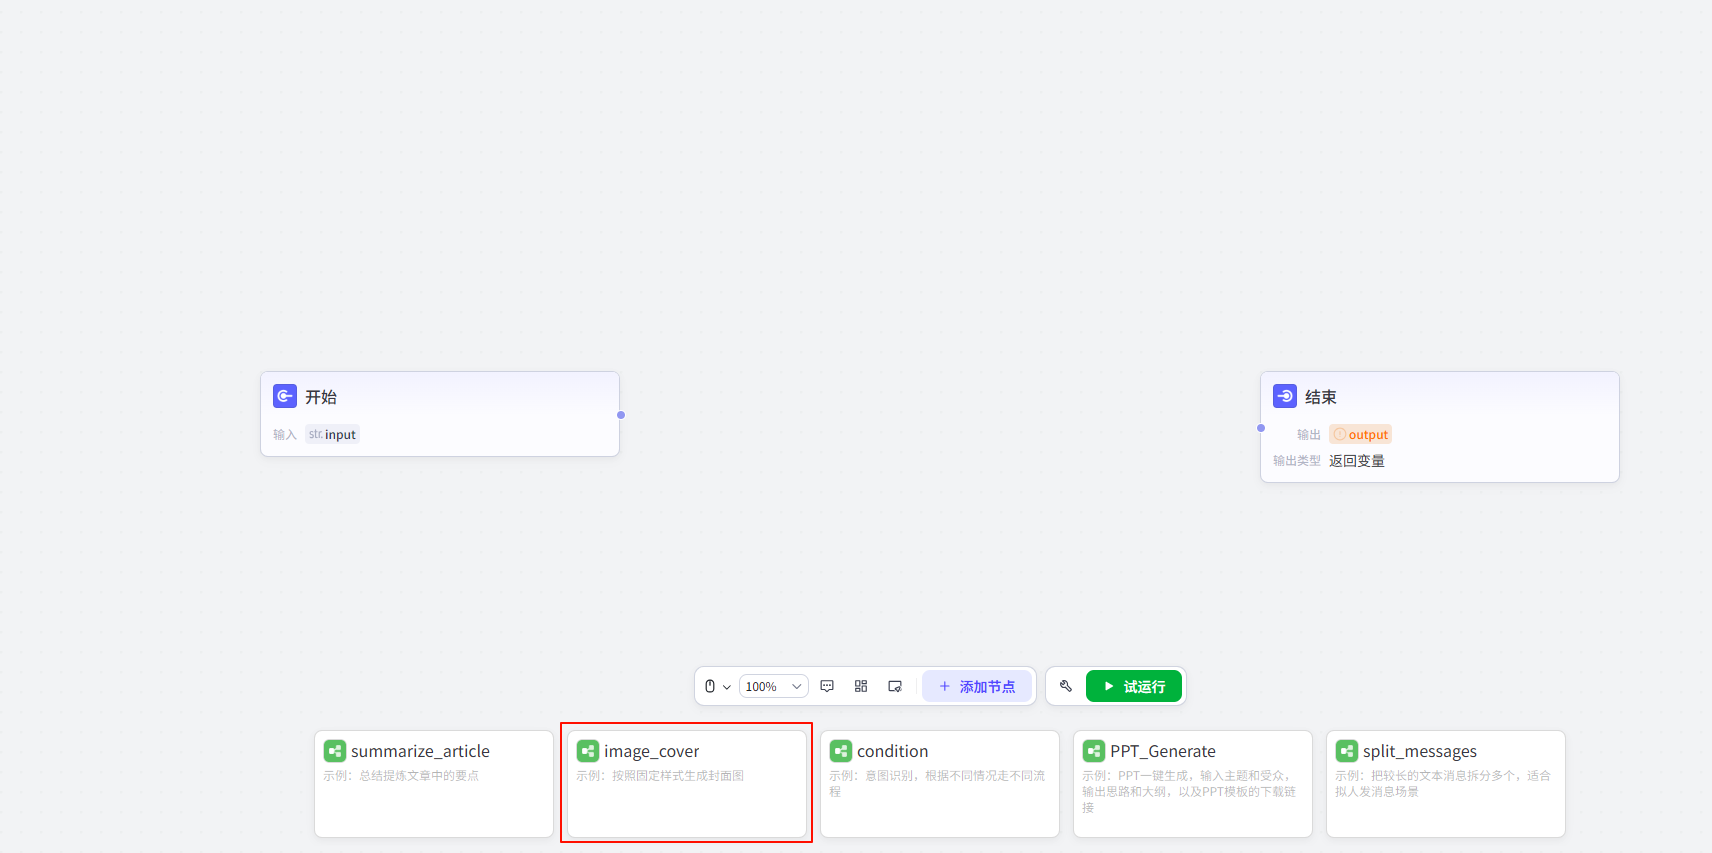Click the green icon on split_messages card

1347,751
